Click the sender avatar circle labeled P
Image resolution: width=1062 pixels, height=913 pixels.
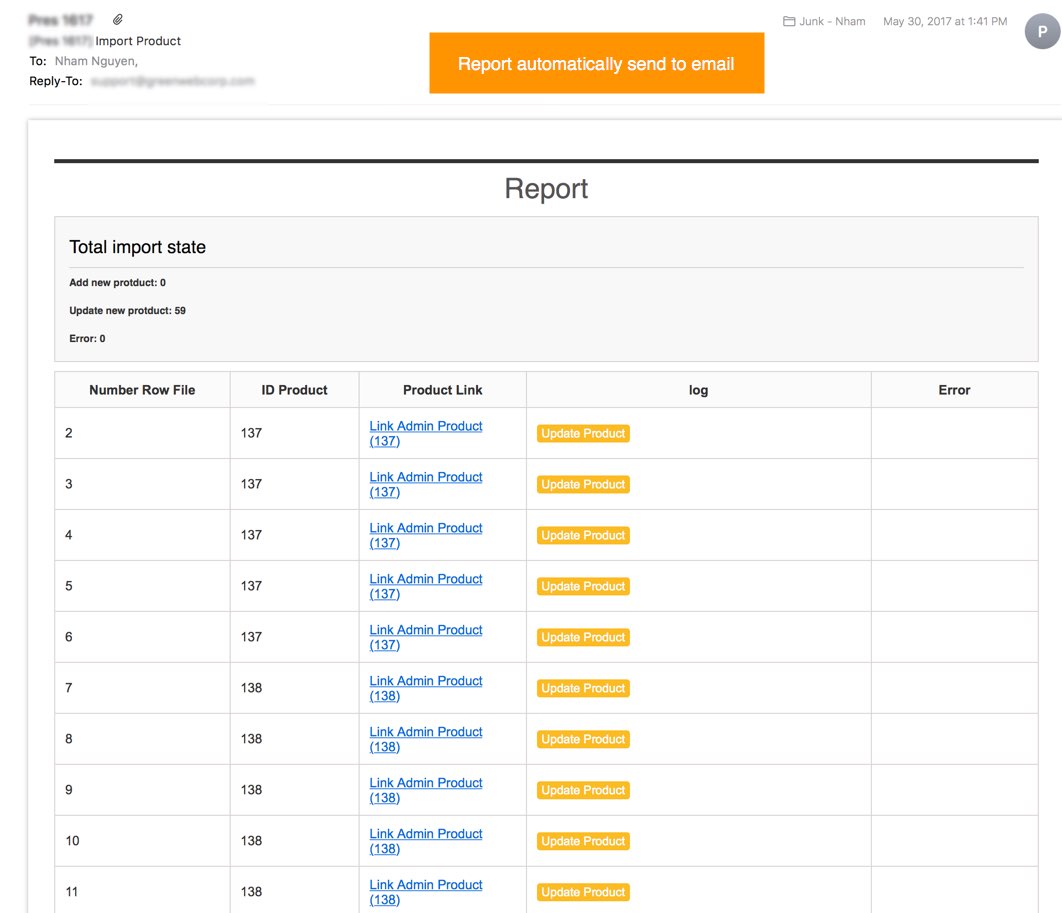tap(1042, 32)
